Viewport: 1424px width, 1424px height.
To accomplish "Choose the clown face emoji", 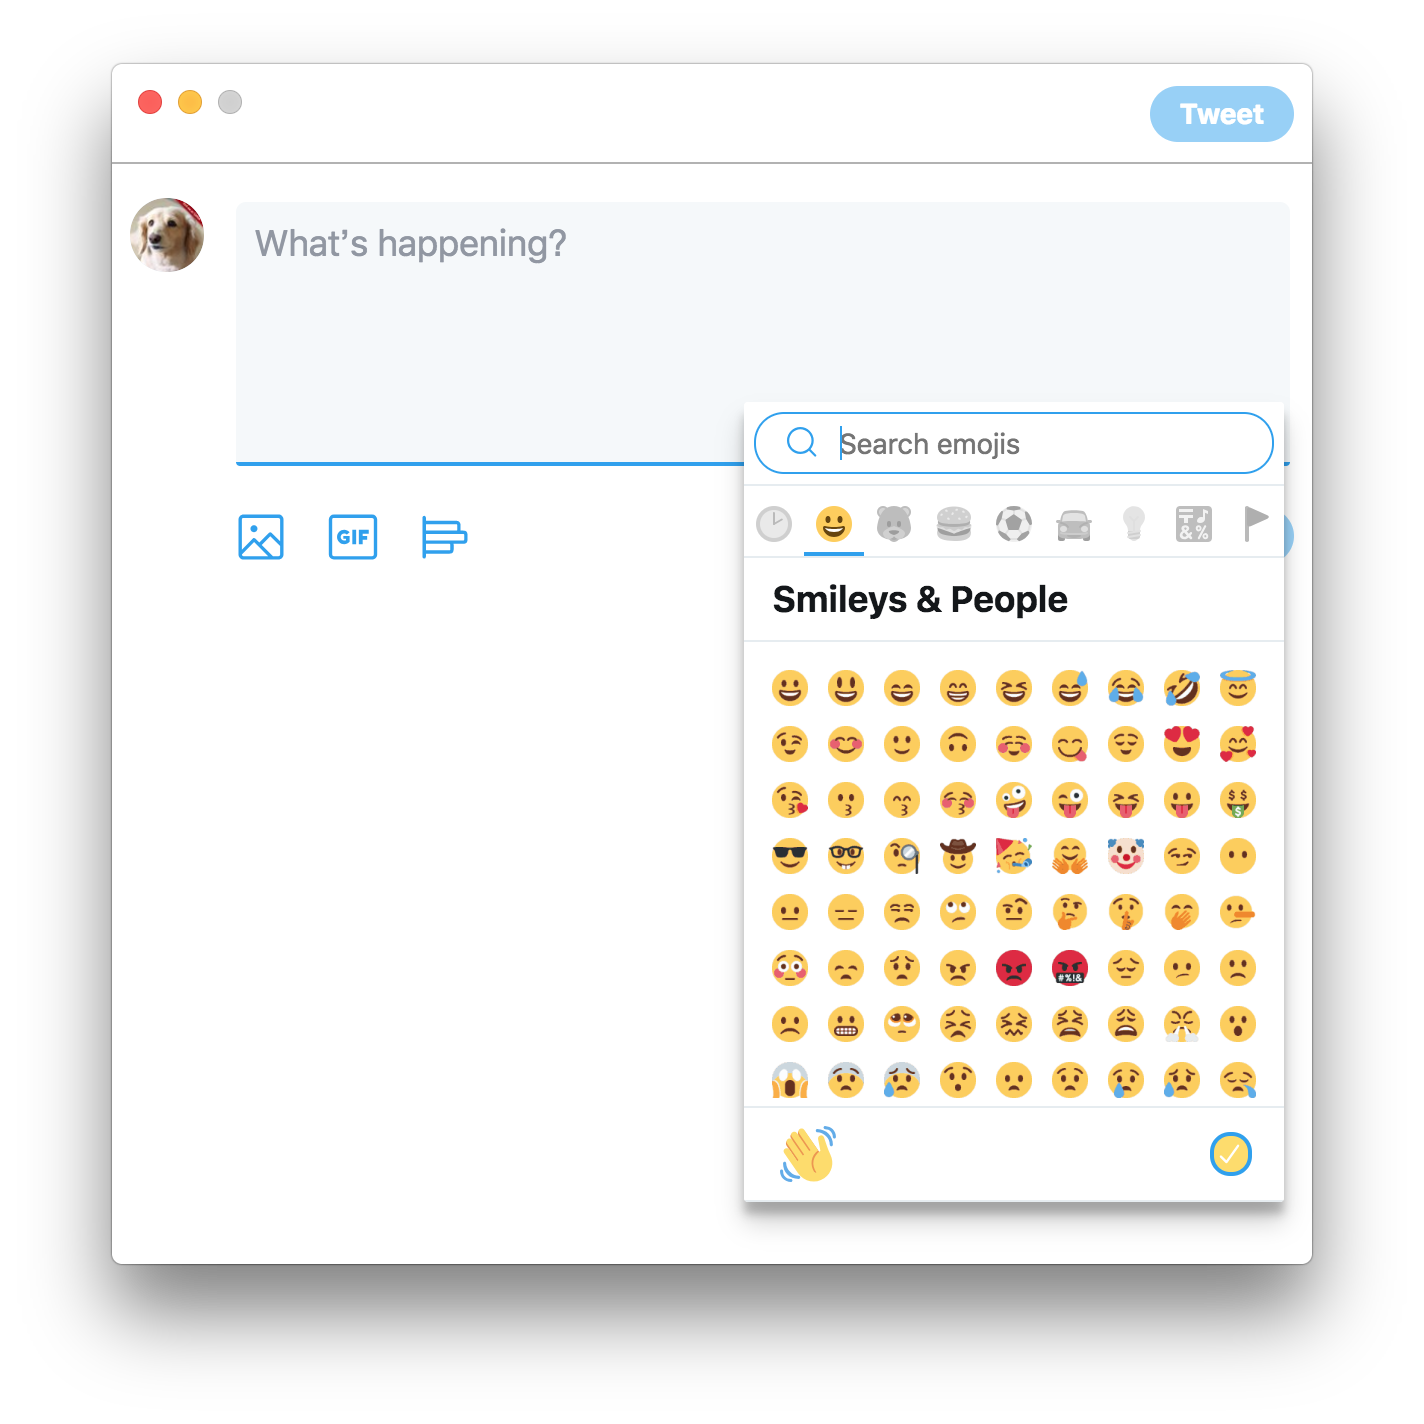I will 1126,856.
